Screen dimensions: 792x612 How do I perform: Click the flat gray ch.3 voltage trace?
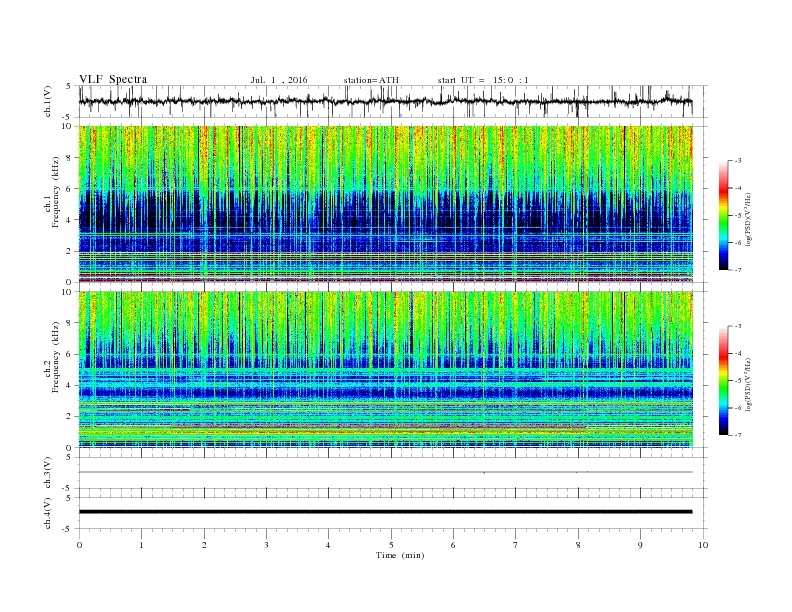(385, 472)
